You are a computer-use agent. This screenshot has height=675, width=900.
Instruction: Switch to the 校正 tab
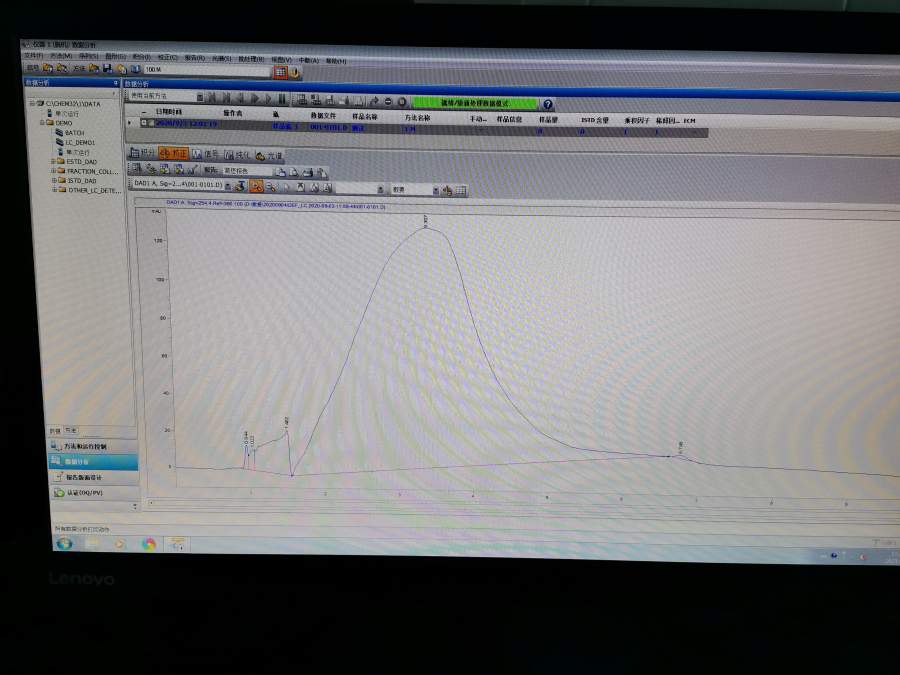point(173,153)
